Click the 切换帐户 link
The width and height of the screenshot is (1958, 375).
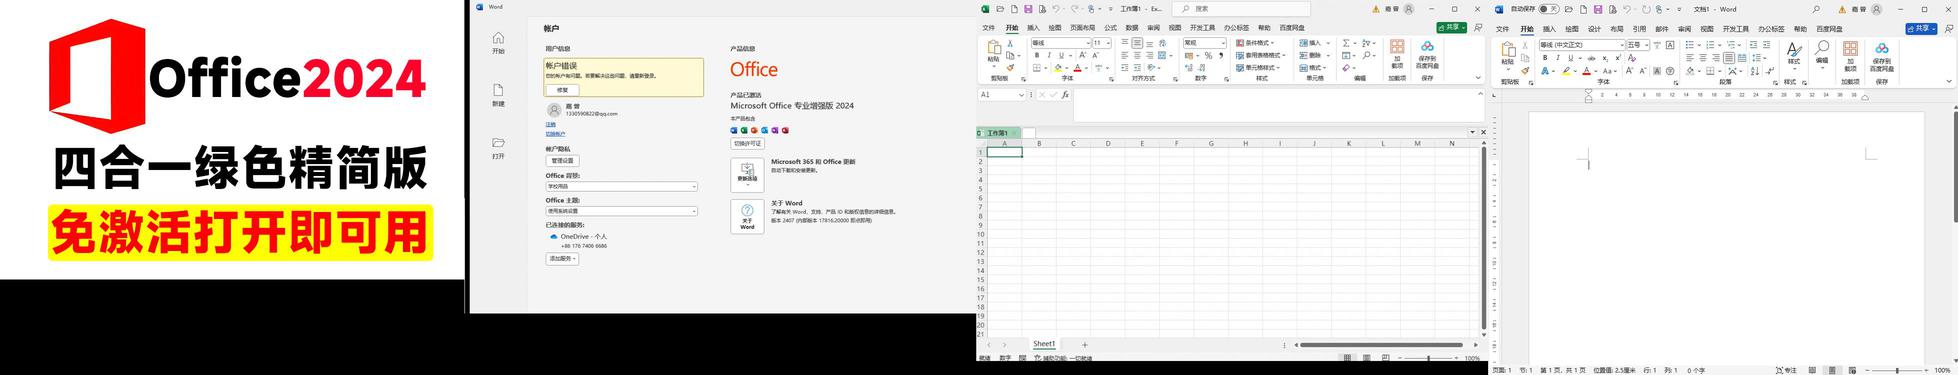pyautogui.click(x=555, y=133)
